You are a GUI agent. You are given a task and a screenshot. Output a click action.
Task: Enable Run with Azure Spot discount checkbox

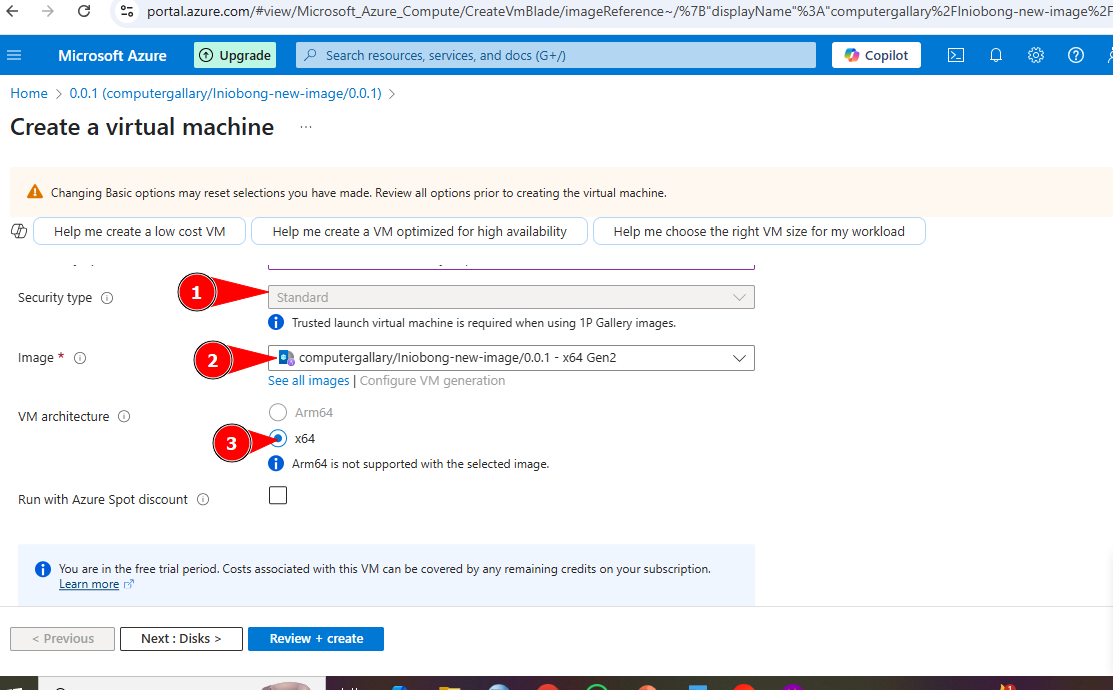[x=278, y=495]
